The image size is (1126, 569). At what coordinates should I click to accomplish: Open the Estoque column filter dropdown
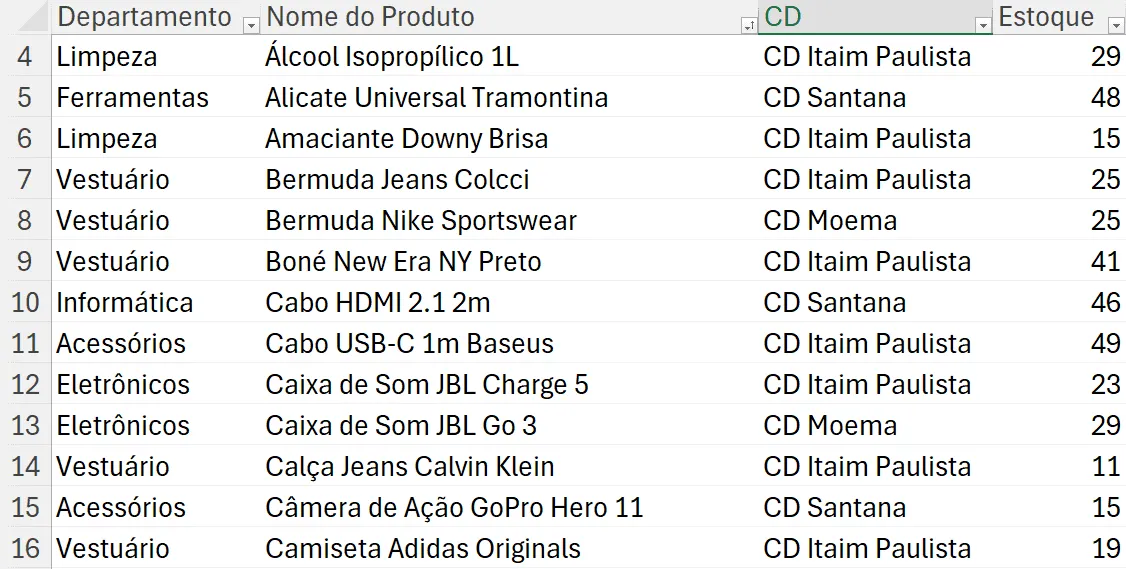point(1115,25)
